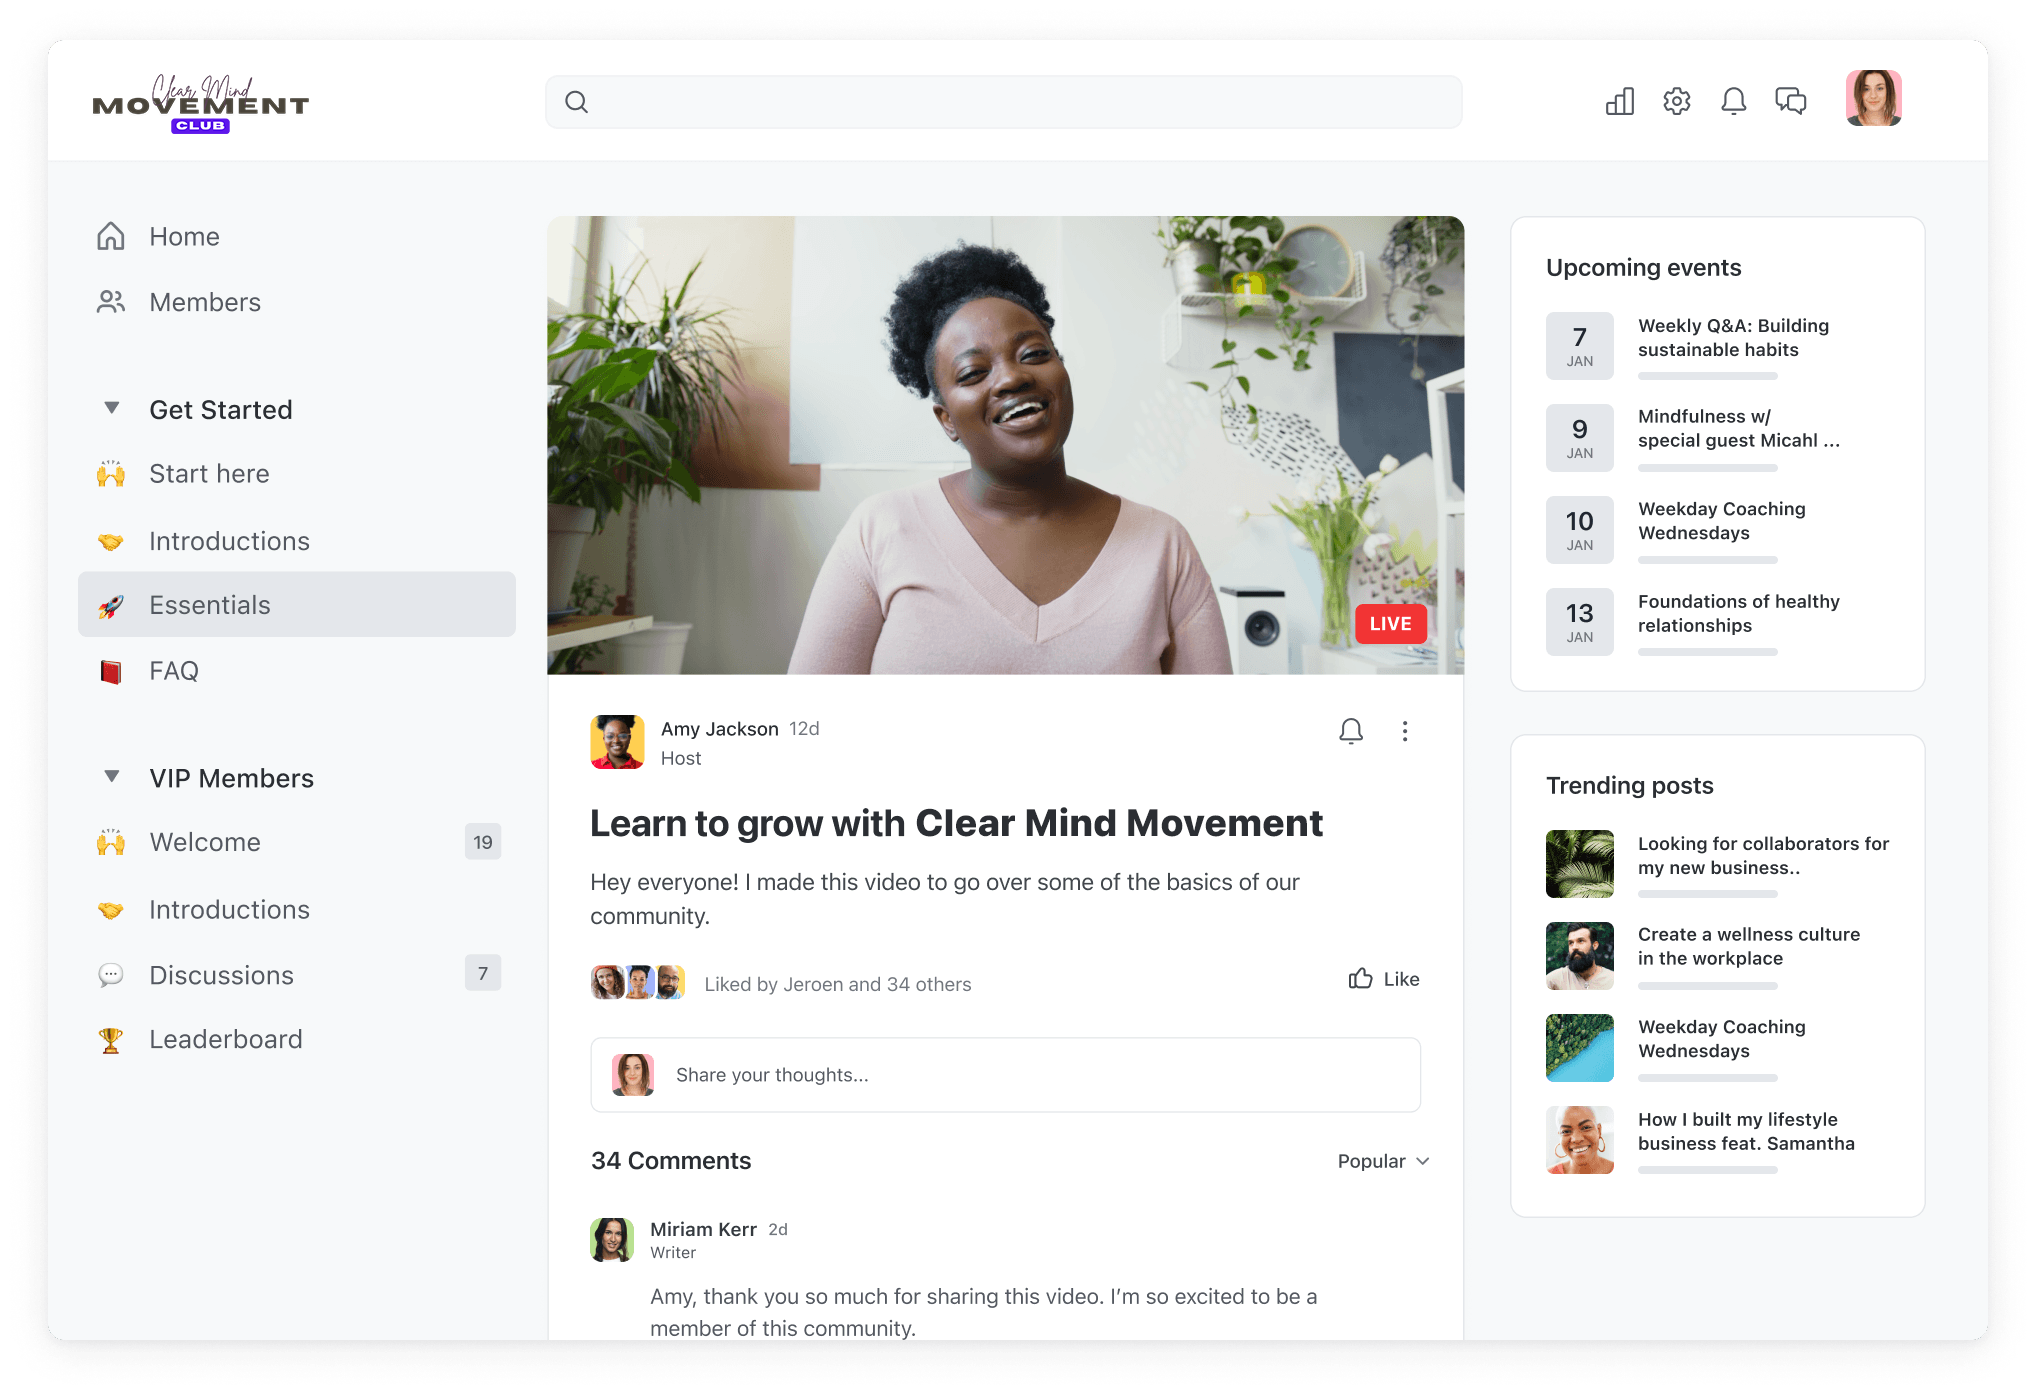The height and width of the screenshot is (1396, 2036).
Task: Click bearded man trending post thumbnail
Action: [1580, 956]
